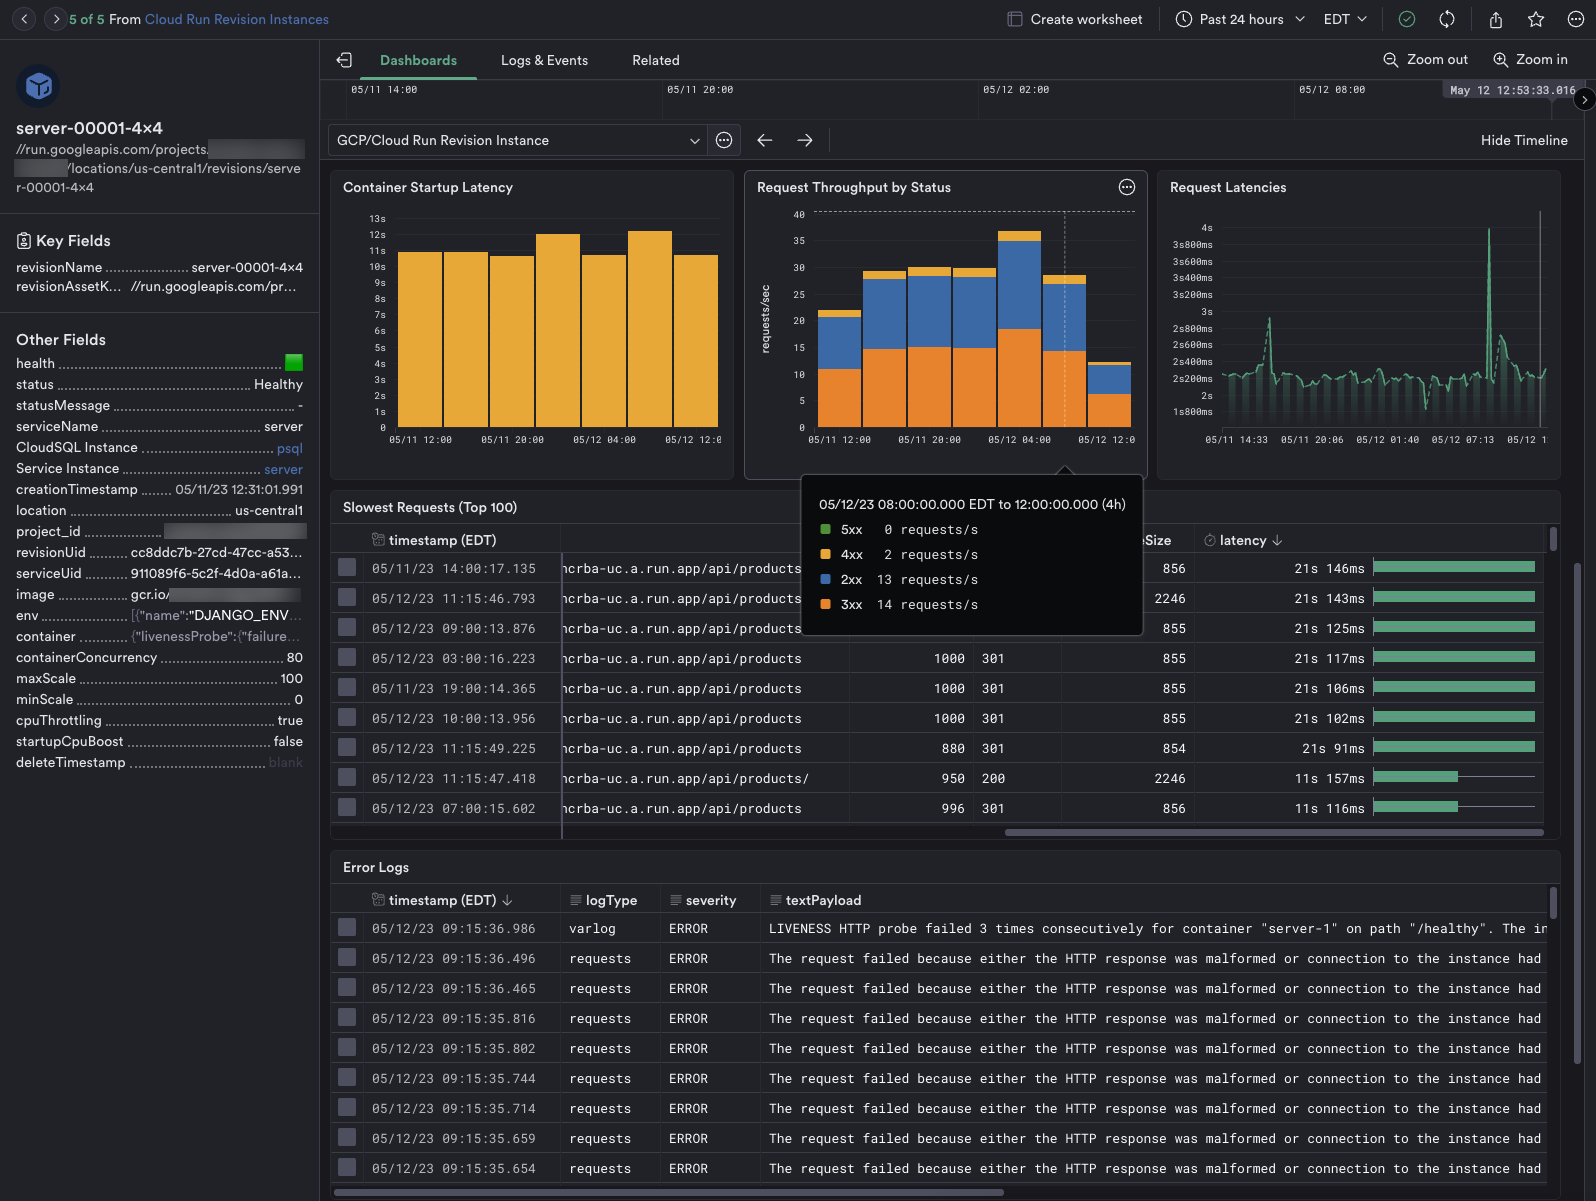This screenshot has width=1596, height=1201.
Task: Go to next resource arrow
Action: (x=56, y=19)
